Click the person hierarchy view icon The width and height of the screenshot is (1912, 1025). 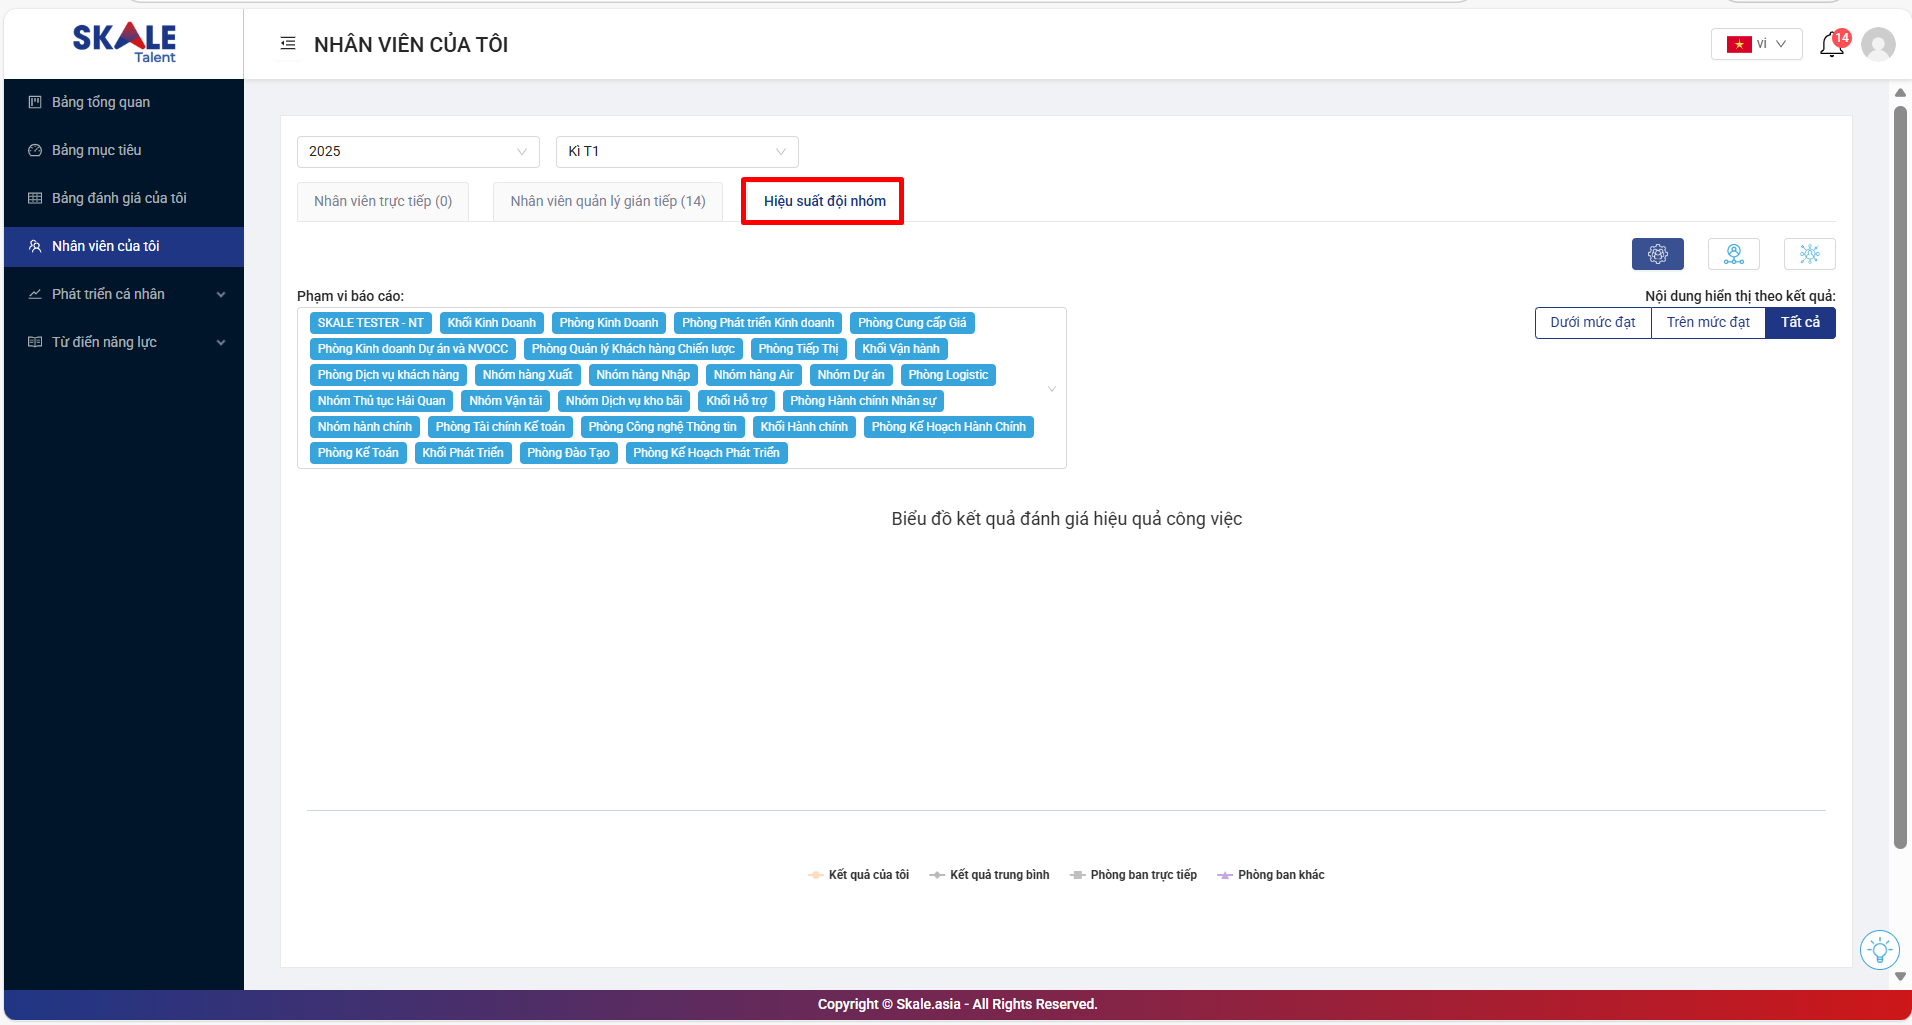tap(1733, 254)
